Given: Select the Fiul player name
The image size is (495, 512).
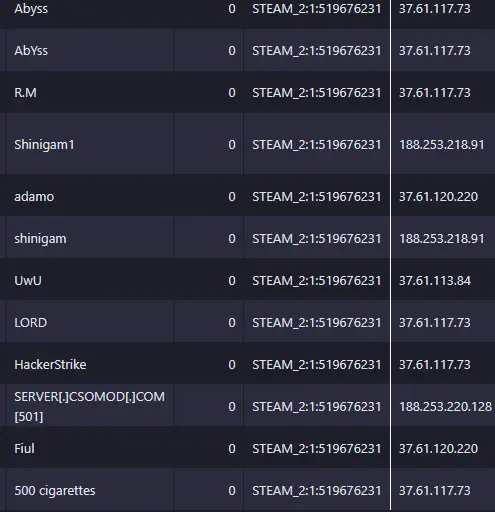Looking at the screenshot, I should pos(24,448).
